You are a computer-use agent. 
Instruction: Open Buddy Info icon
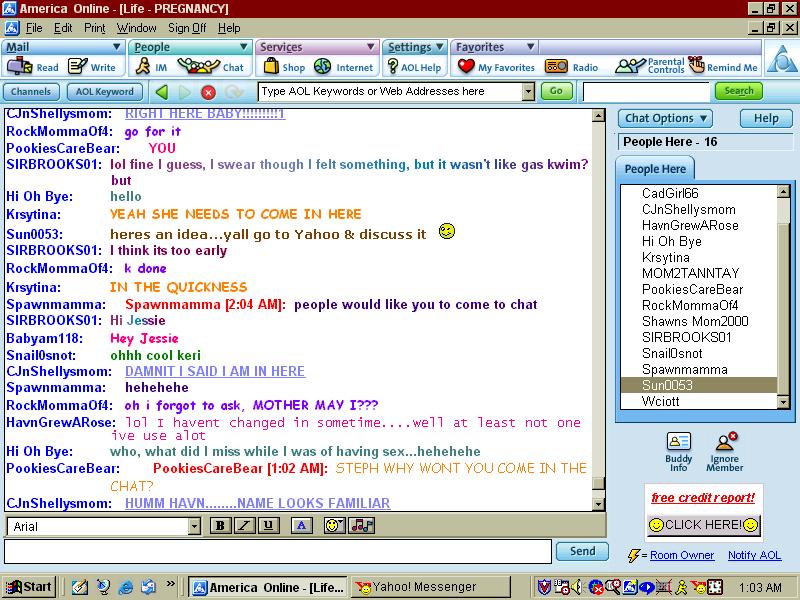pos(679,452)
